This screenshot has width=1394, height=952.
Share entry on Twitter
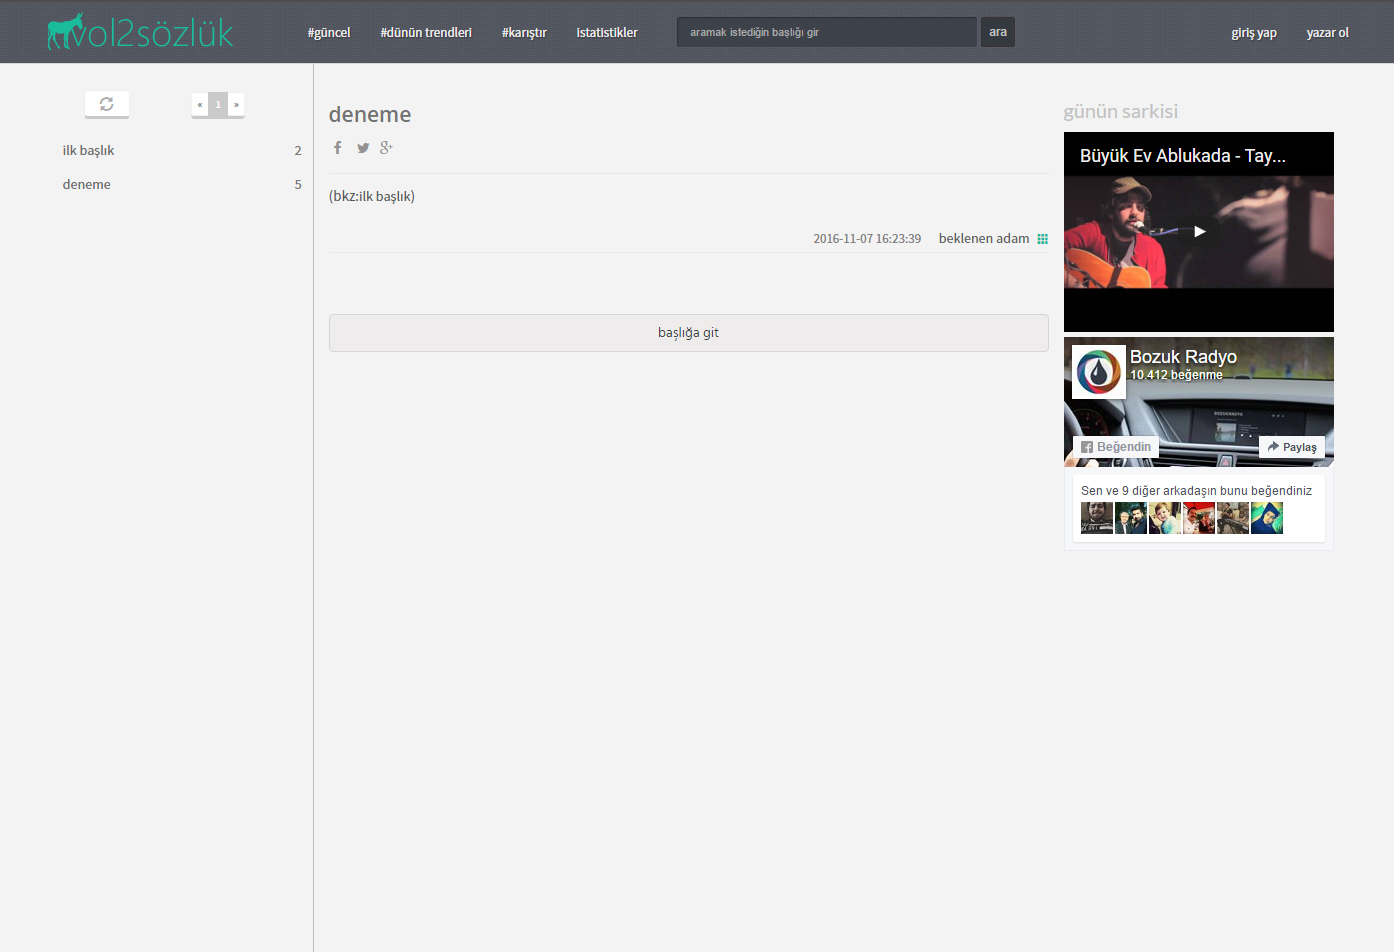(363, 148)
